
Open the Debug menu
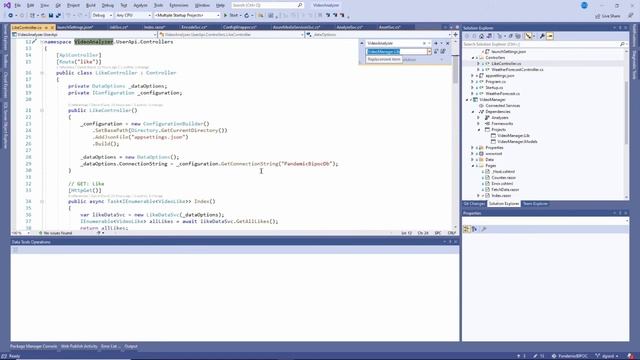coord(108,5)
